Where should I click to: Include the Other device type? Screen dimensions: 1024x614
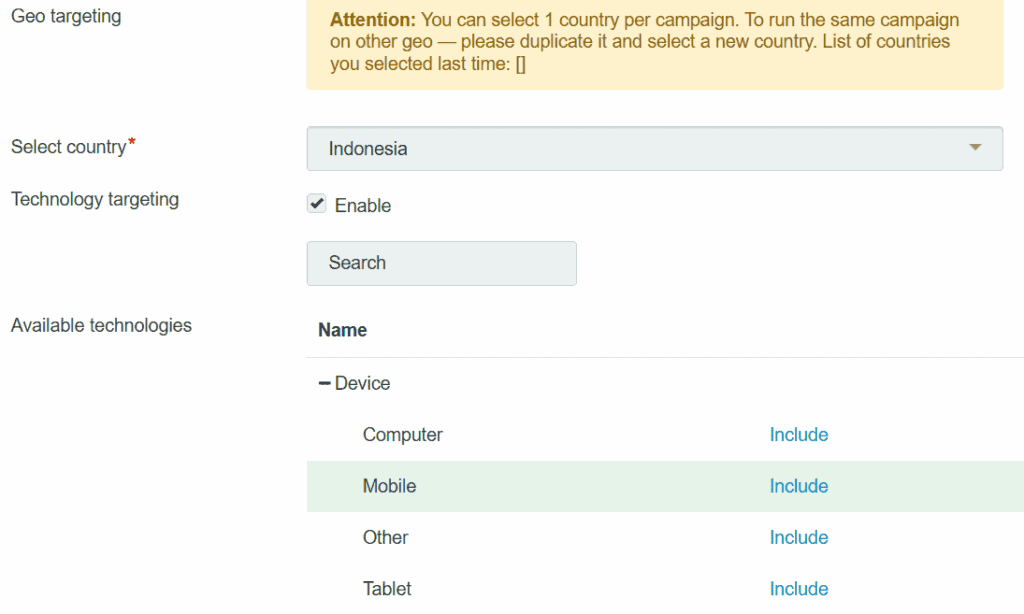click(x=798, y=538)
